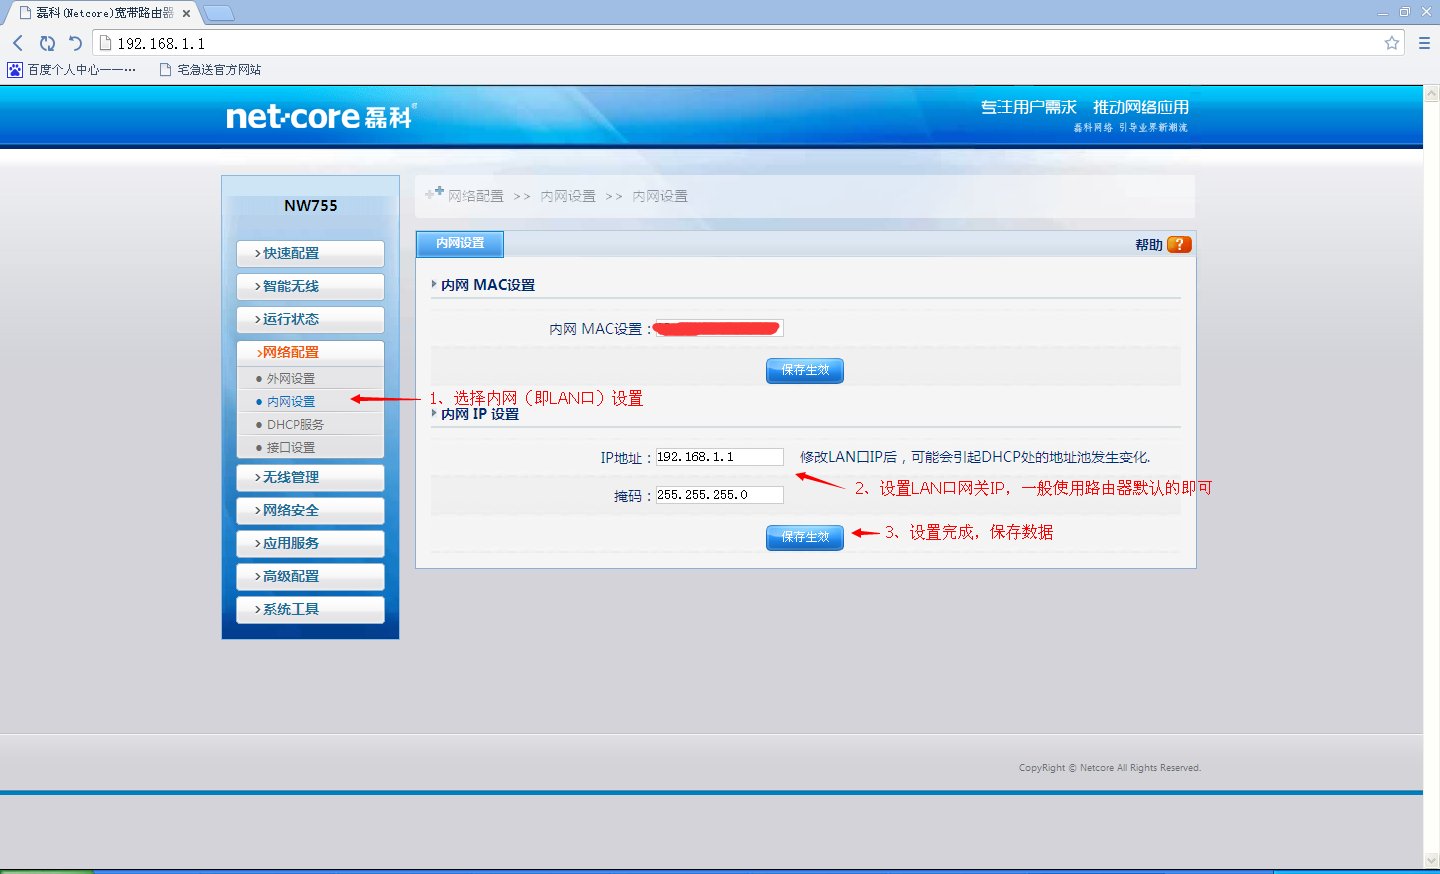This screenshot has height=874, width=1440.
Task: Refresh the page with the reload icon
Action: pyautogui.click(x=47, y=43)
